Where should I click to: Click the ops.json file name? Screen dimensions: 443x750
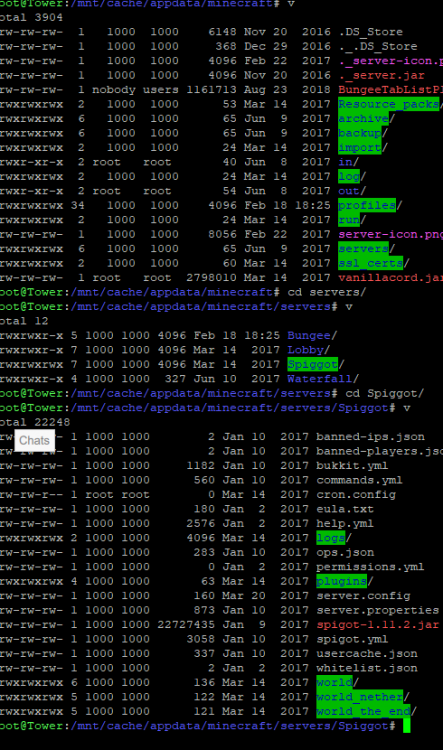345,552
